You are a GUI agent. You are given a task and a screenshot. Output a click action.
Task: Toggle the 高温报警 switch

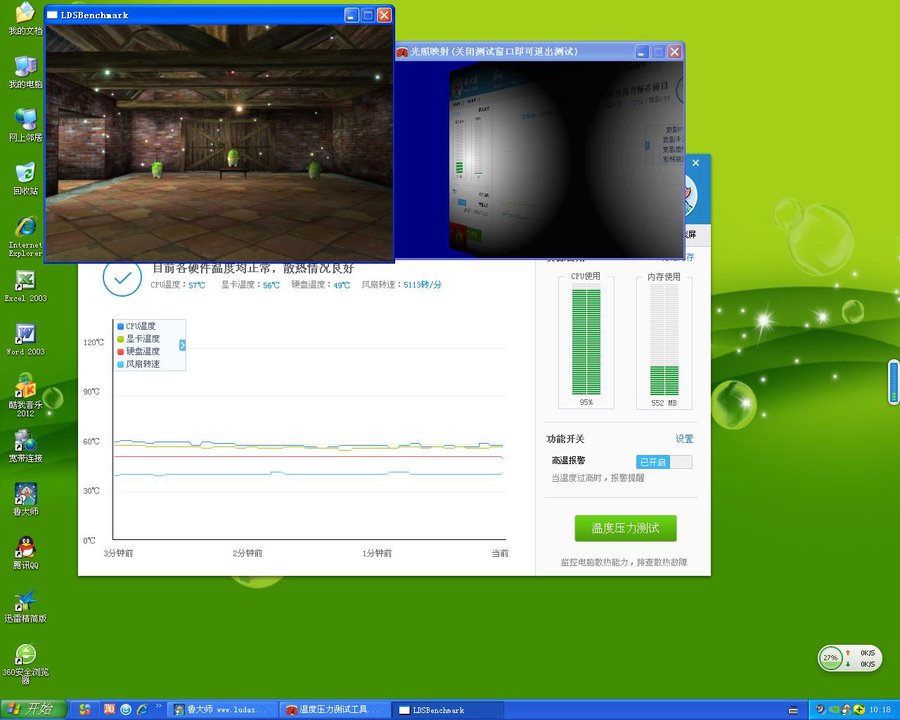[664, 462]
